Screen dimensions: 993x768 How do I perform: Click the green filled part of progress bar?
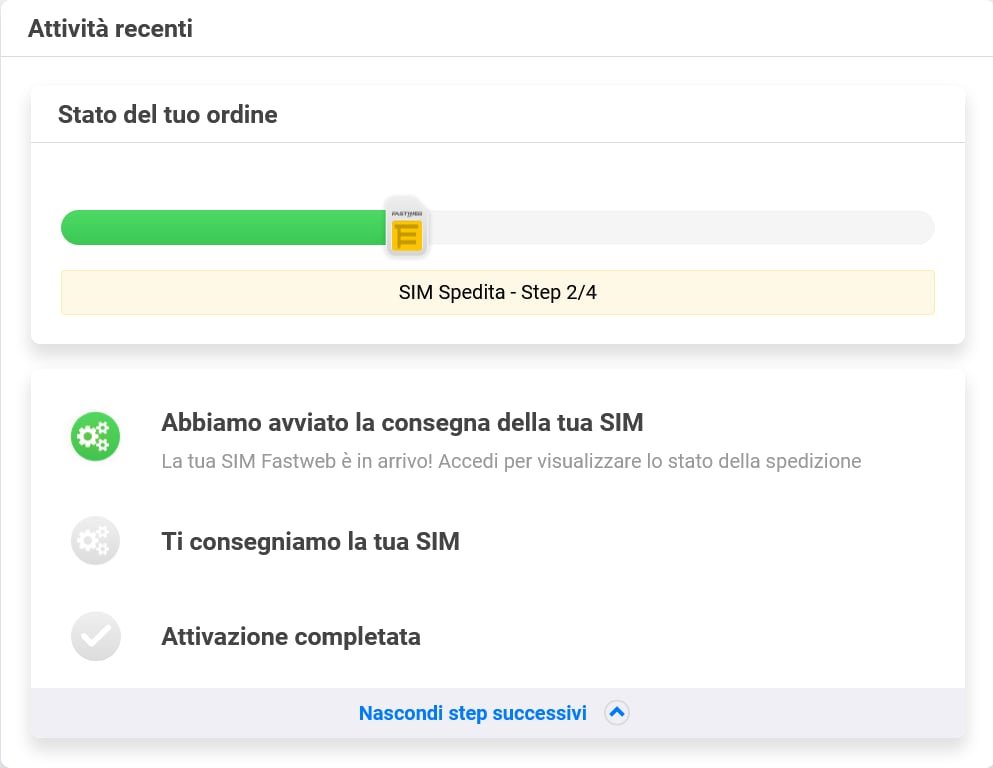[x=223, y=227]
